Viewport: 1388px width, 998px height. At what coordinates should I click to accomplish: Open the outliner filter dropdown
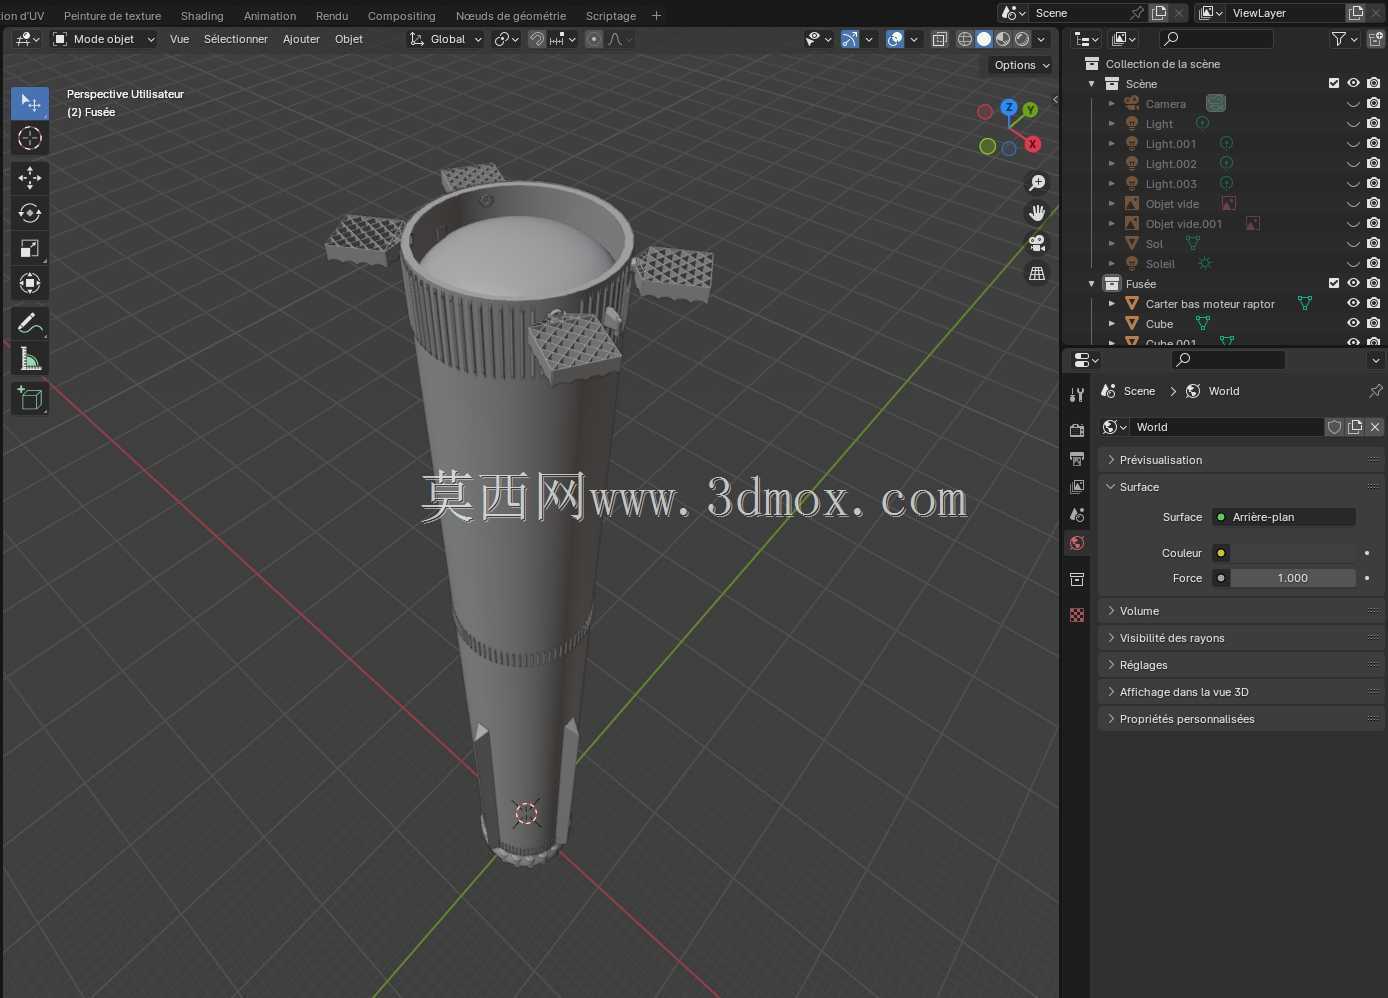(1345, 39)
